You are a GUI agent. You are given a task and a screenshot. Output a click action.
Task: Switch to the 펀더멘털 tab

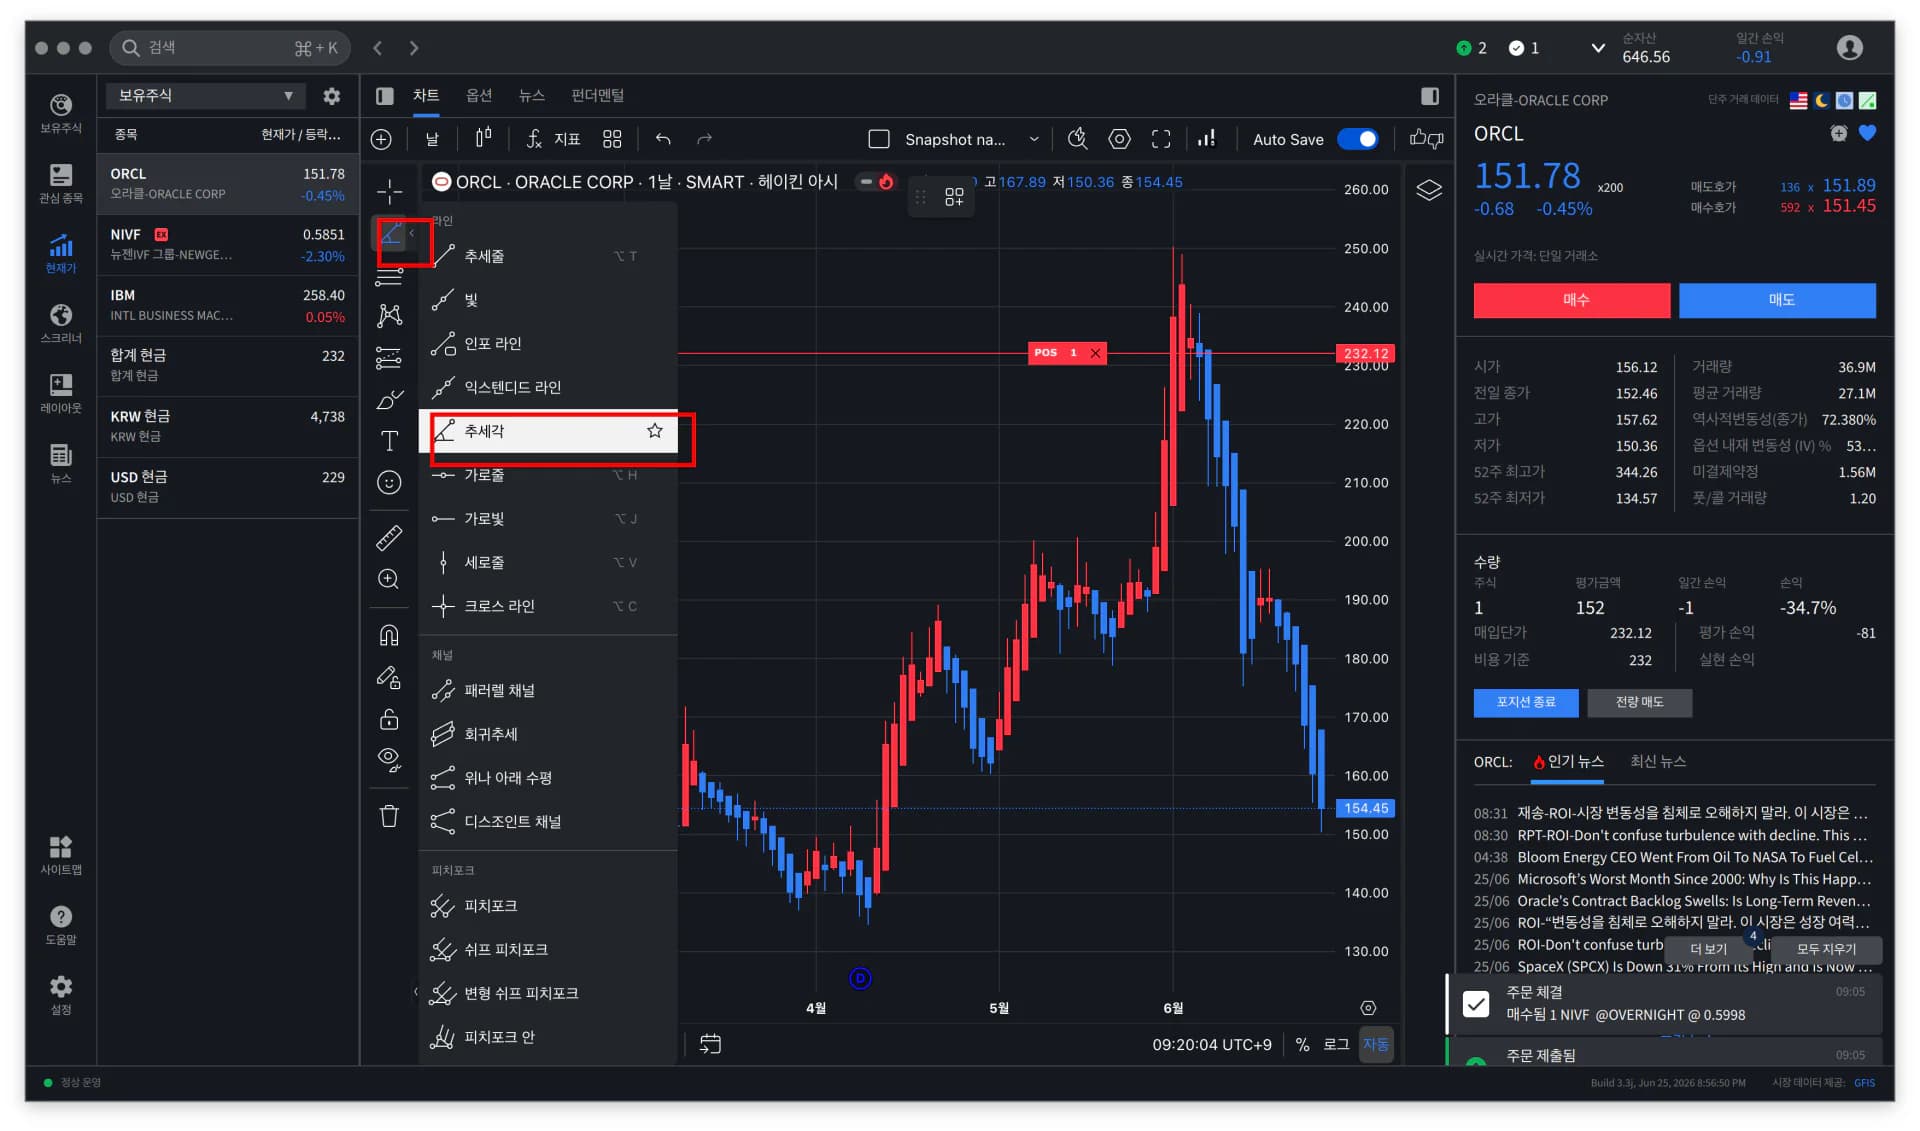click(597, 96)
